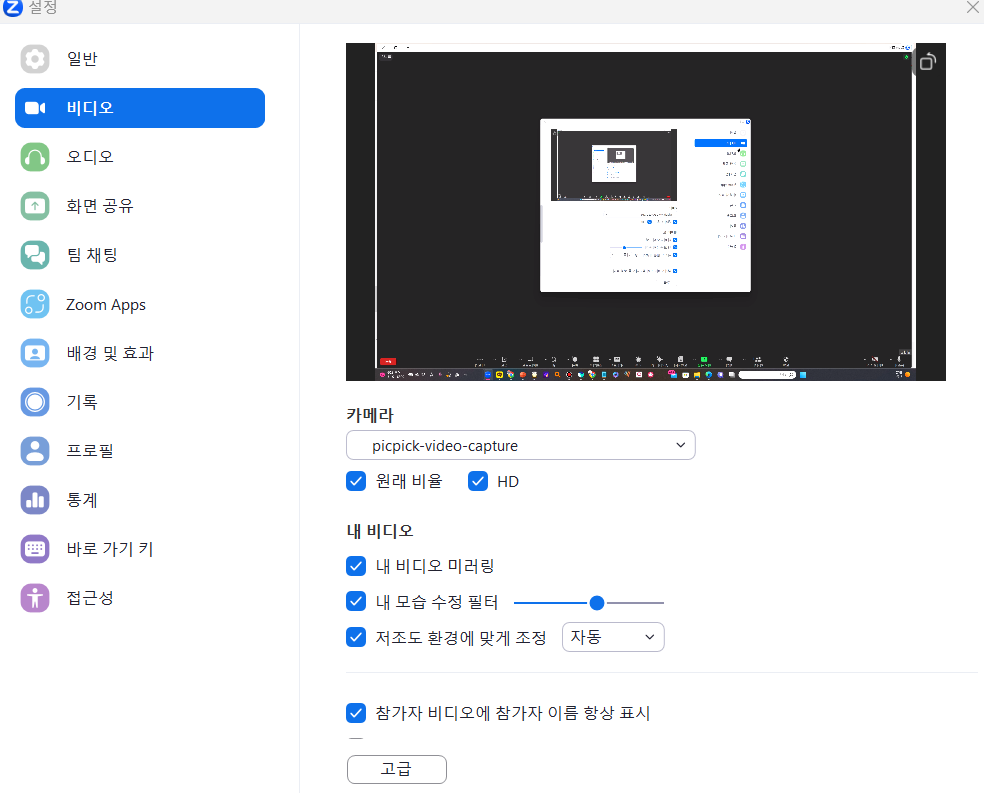Click the 내 모습 수정 필터 slider handle
The image size is (984, 793).
(x=597, y=602)
